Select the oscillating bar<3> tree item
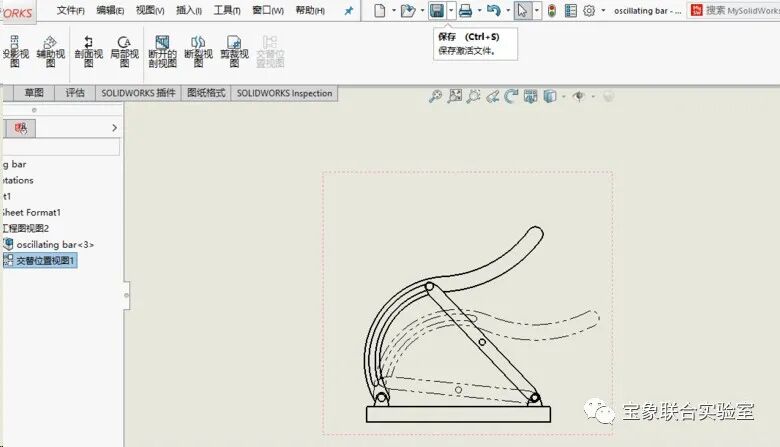 coord(48,245)
